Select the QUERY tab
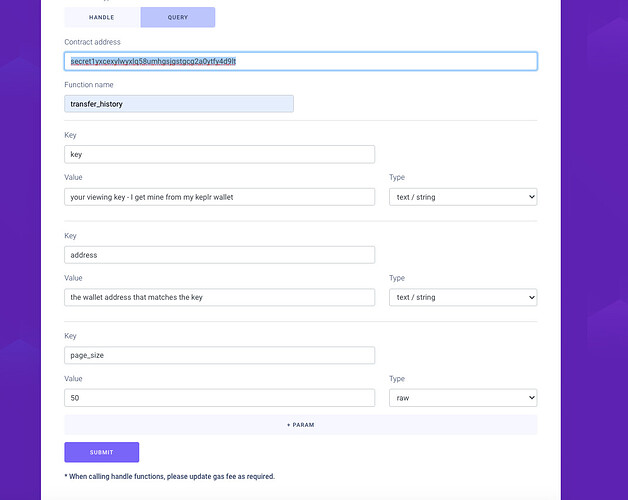 tap(178, 17)
